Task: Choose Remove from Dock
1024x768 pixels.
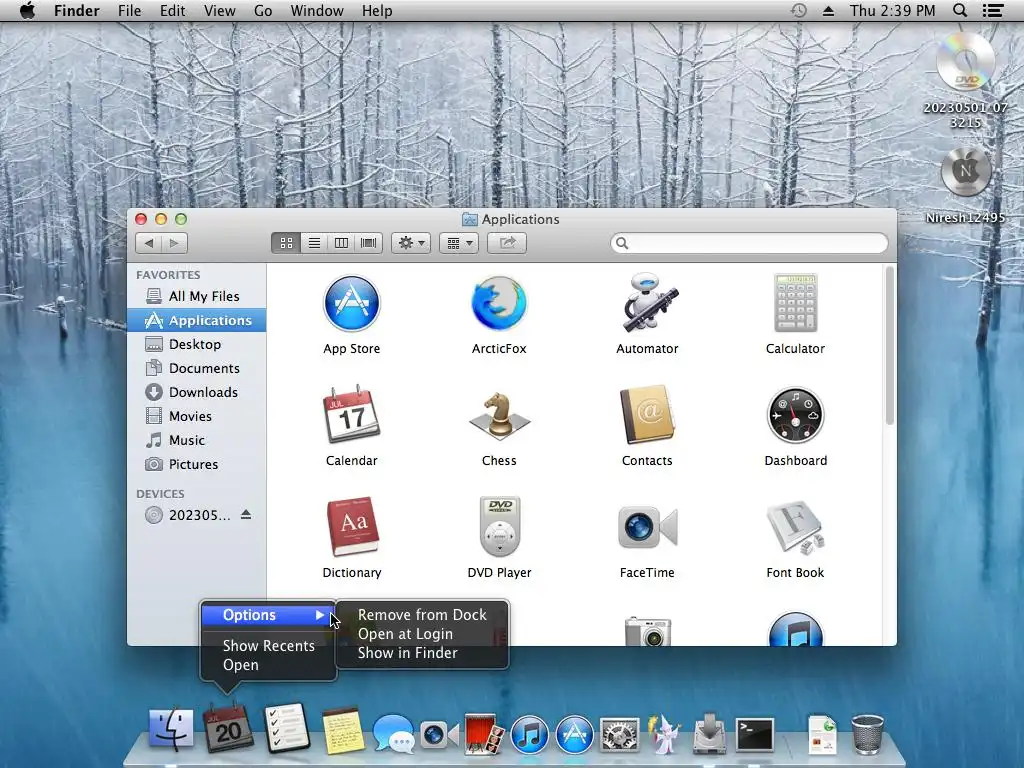Action: point(422,615)
